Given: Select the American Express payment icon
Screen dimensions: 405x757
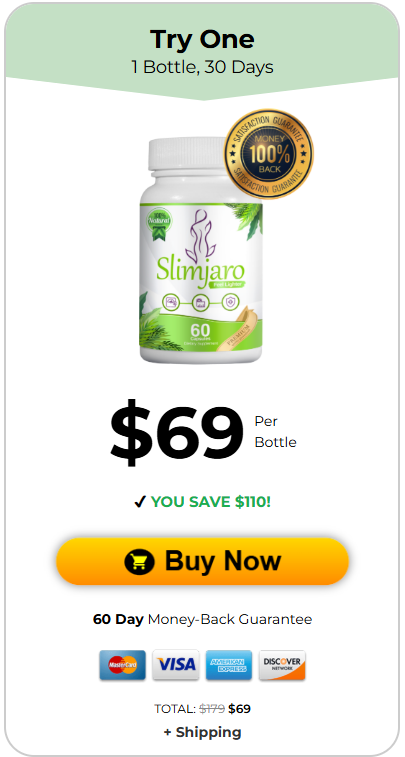Looking at the screenshot, I should click(229, 665).
